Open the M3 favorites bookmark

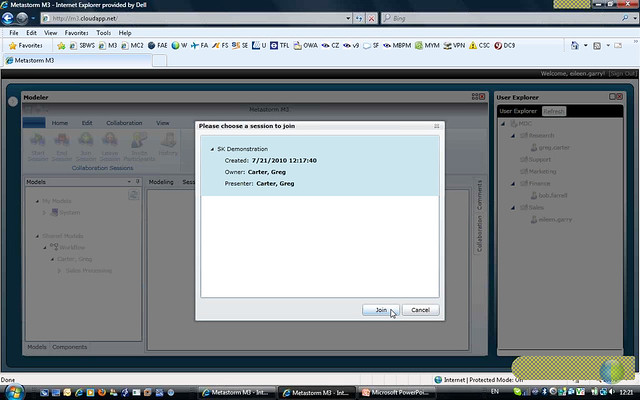click(x=108, y=45)
